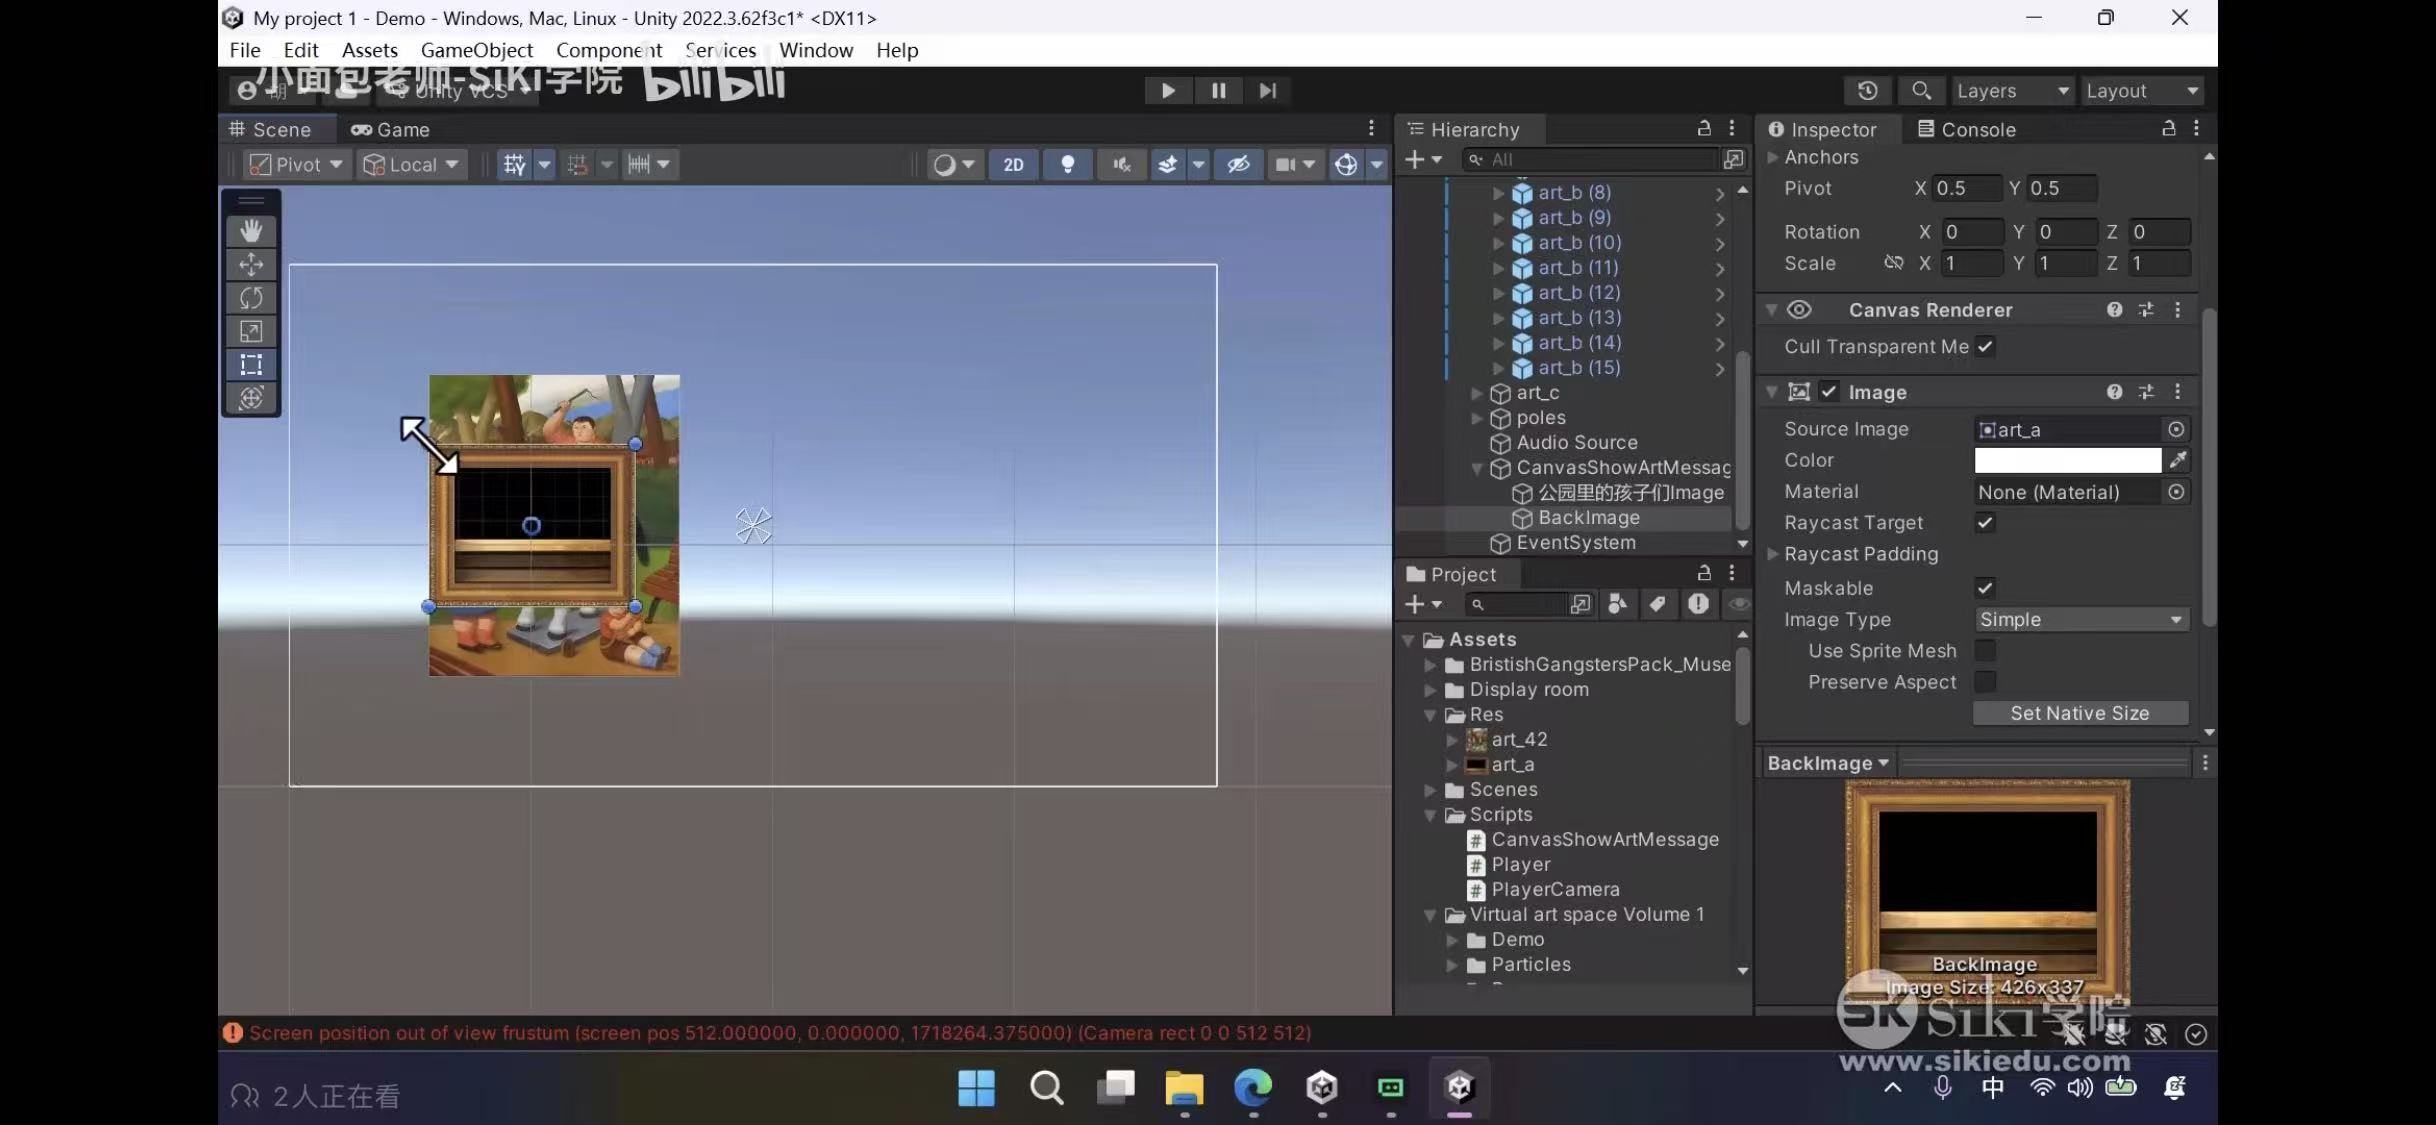
Task: Click the Pause button
Action: 1218,91
